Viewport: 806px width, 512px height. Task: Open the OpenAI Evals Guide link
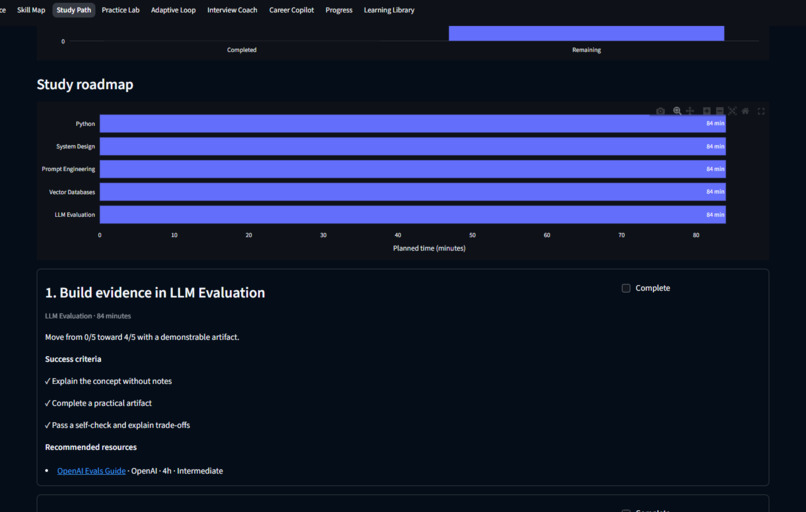(x=91, y=471)
